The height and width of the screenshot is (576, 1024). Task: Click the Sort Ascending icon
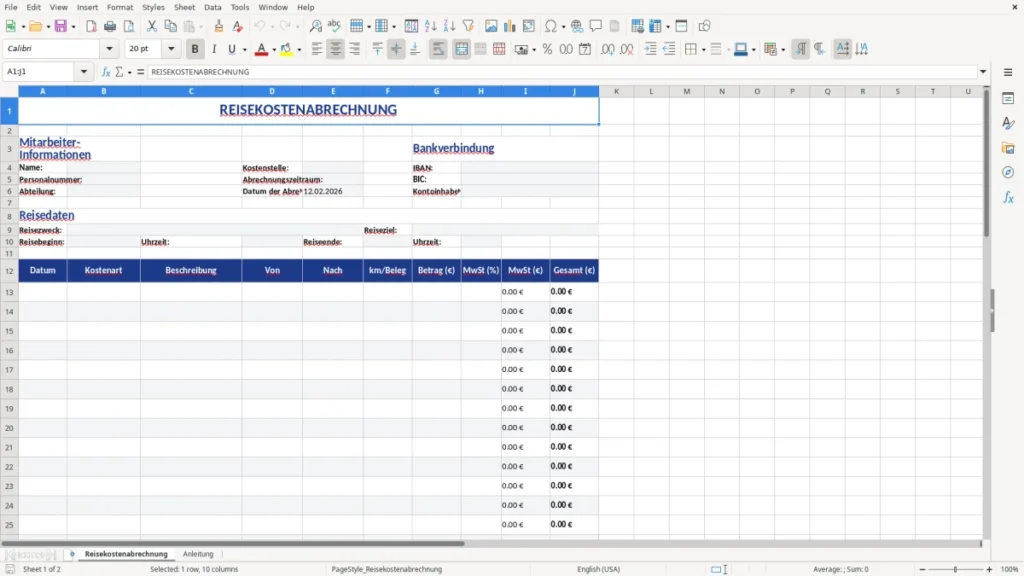pos(430,26)
